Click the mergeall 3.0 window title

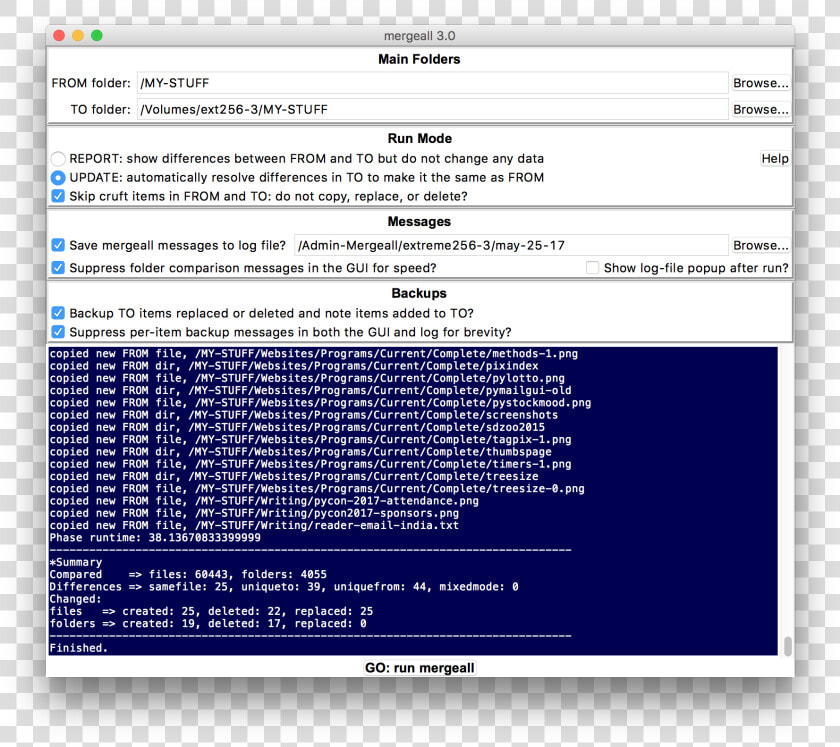pyautogui.click(x=419, y=36)
